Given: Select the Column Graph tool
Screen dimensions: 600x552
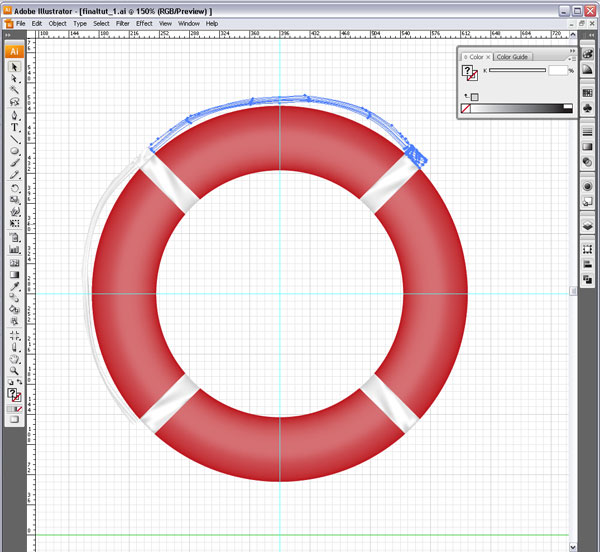Looking at the screenshot, I should point(14,249).
